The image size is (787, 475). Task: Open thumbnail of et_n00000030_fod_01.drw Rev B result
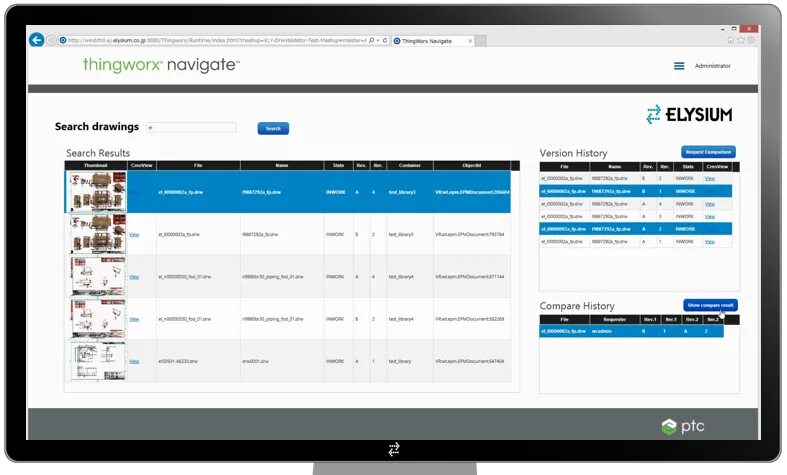tap(97, 319)
